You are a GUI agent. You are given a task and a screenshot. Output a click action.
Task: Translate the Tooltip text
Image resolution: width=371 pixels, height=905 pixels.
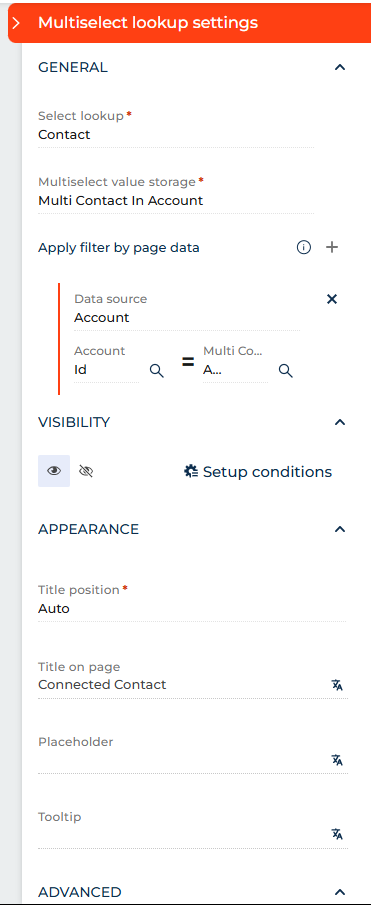coord(338,834)
